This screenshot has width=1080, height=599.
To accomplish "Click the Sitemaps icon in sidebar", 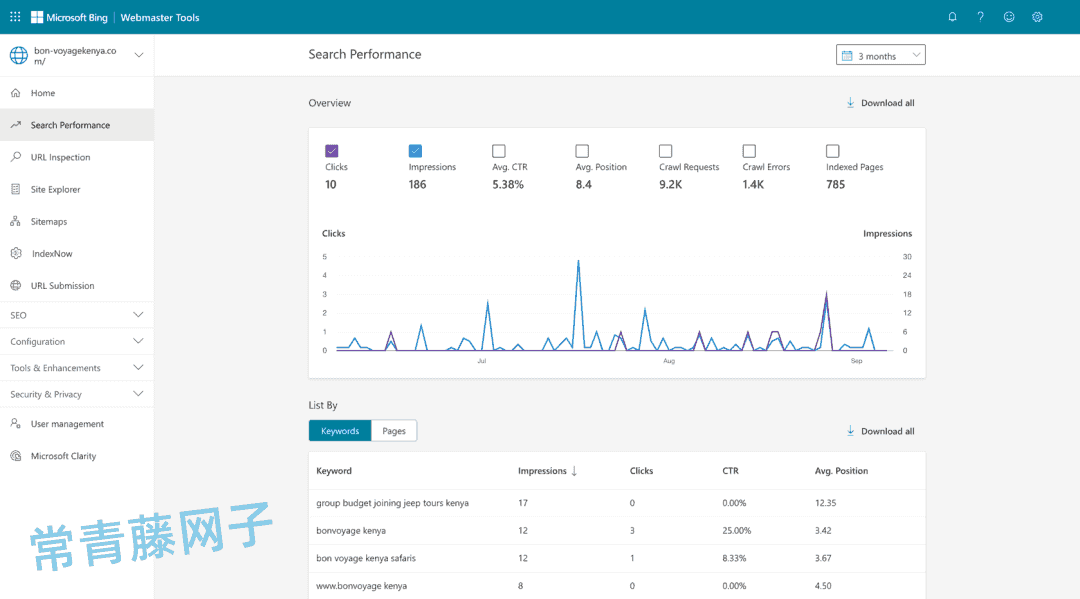I will [x=15, y=221].
